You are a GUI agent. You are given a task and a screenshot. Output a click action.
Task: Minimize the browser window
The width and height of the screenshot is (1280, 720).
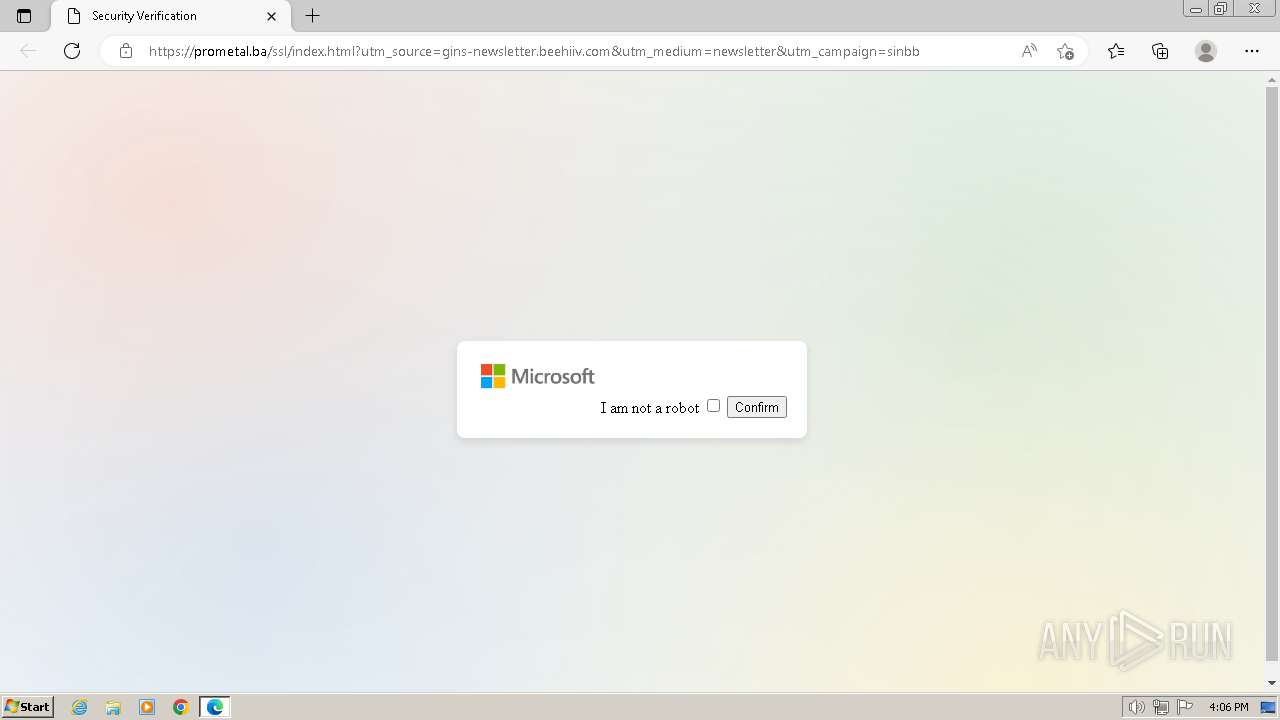[x=1196, y=9]
